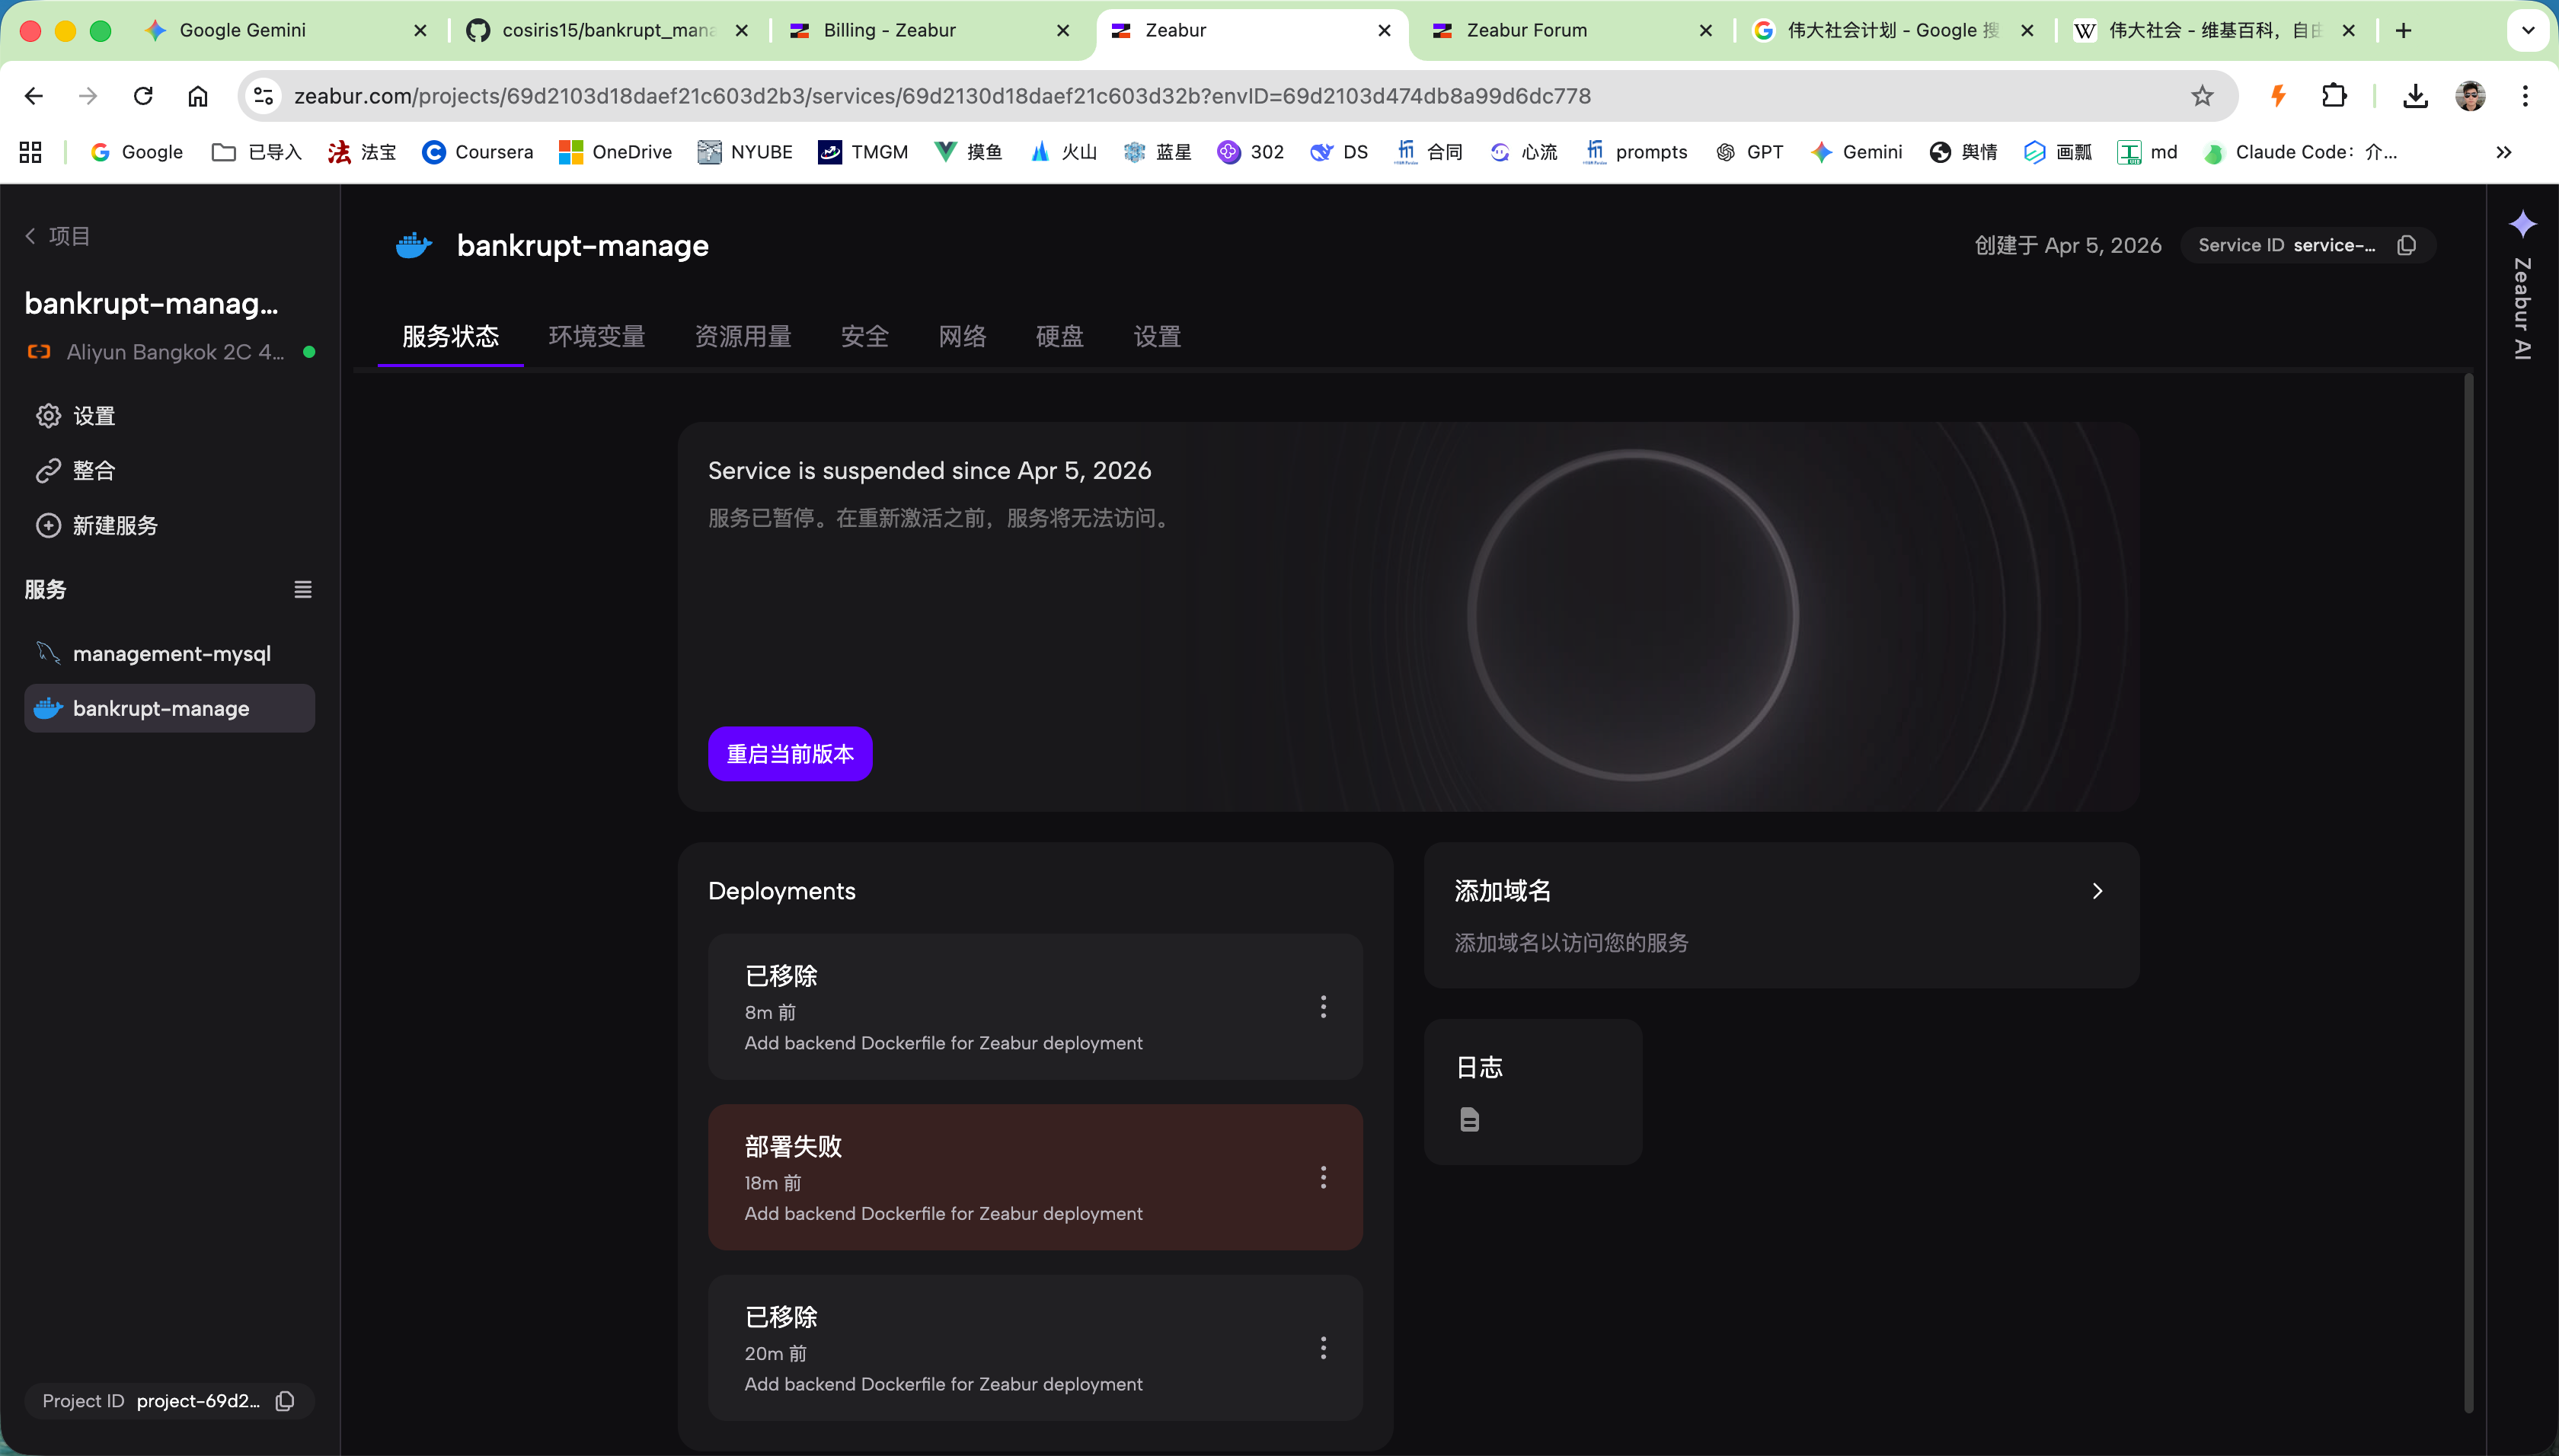Screen dimensions: 2559x1456
Task: Open the Gemini bookmark
Action: (1856, 152)
